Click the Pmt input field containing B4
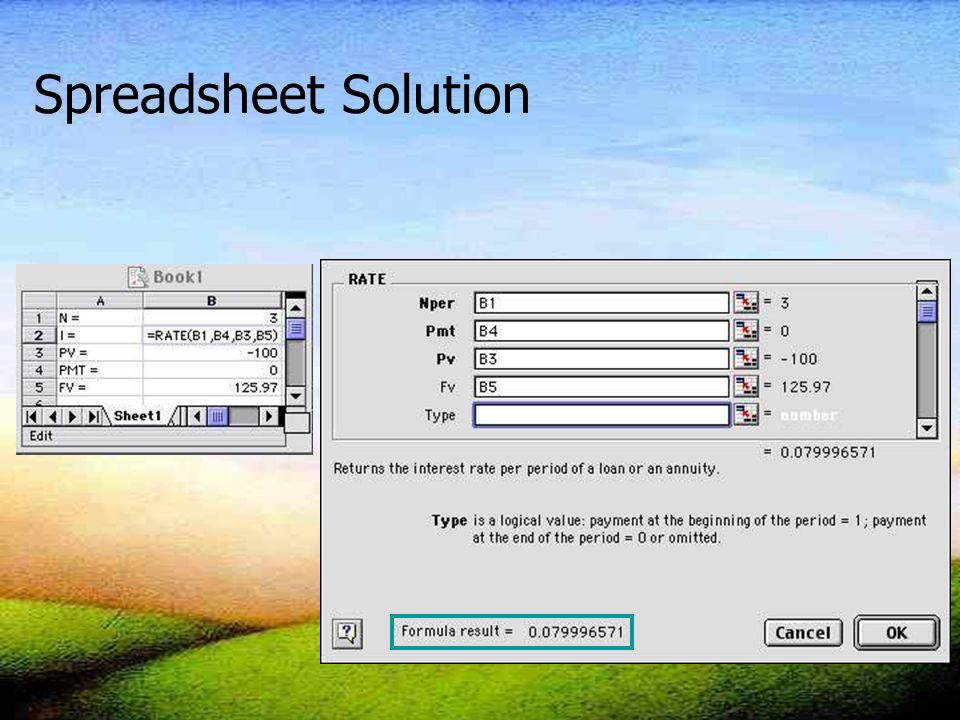The image size is (960, 720). coord(601,331)
